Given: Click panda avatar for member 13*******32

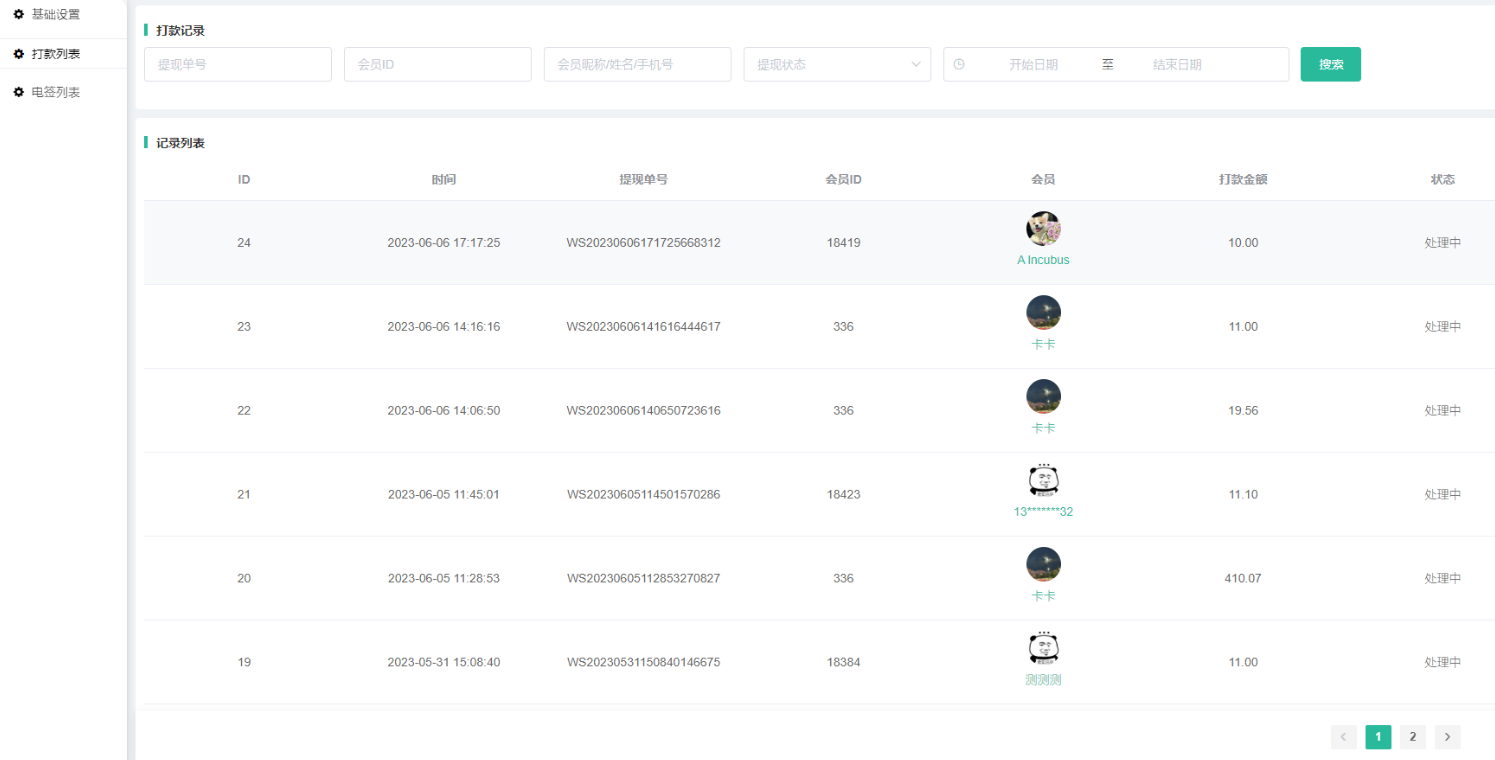Looking at the screenshot, I should 1043,480.
